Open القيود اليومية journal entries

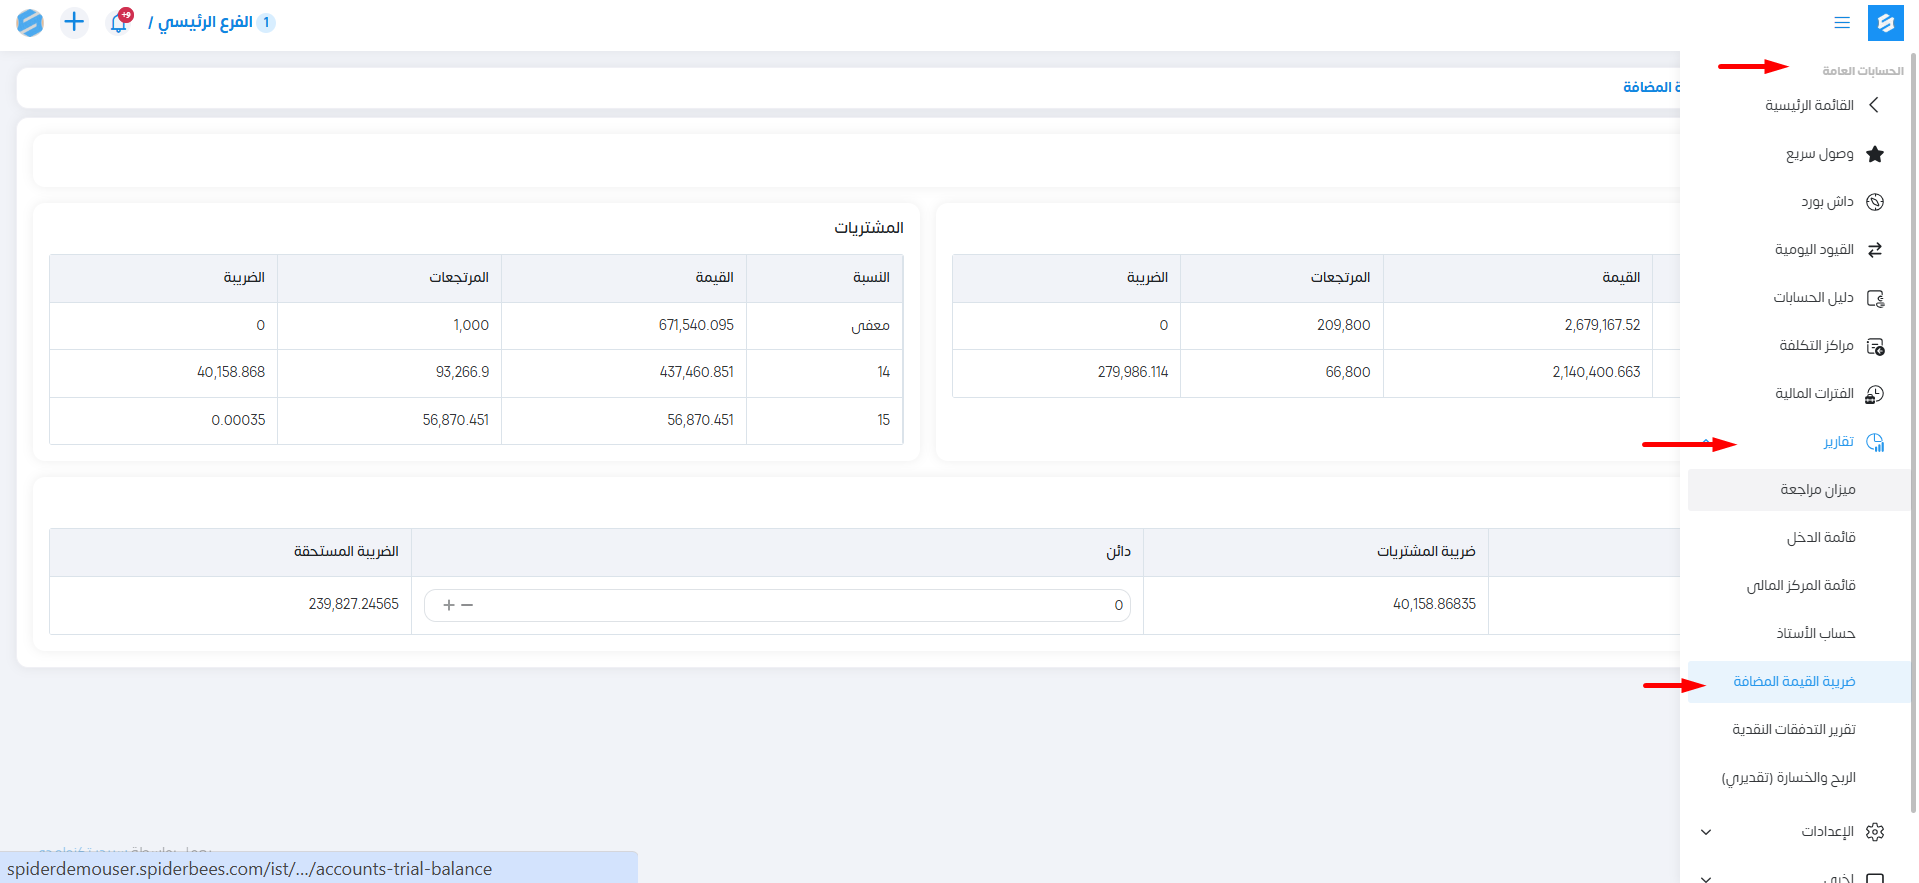(1814, 250)
